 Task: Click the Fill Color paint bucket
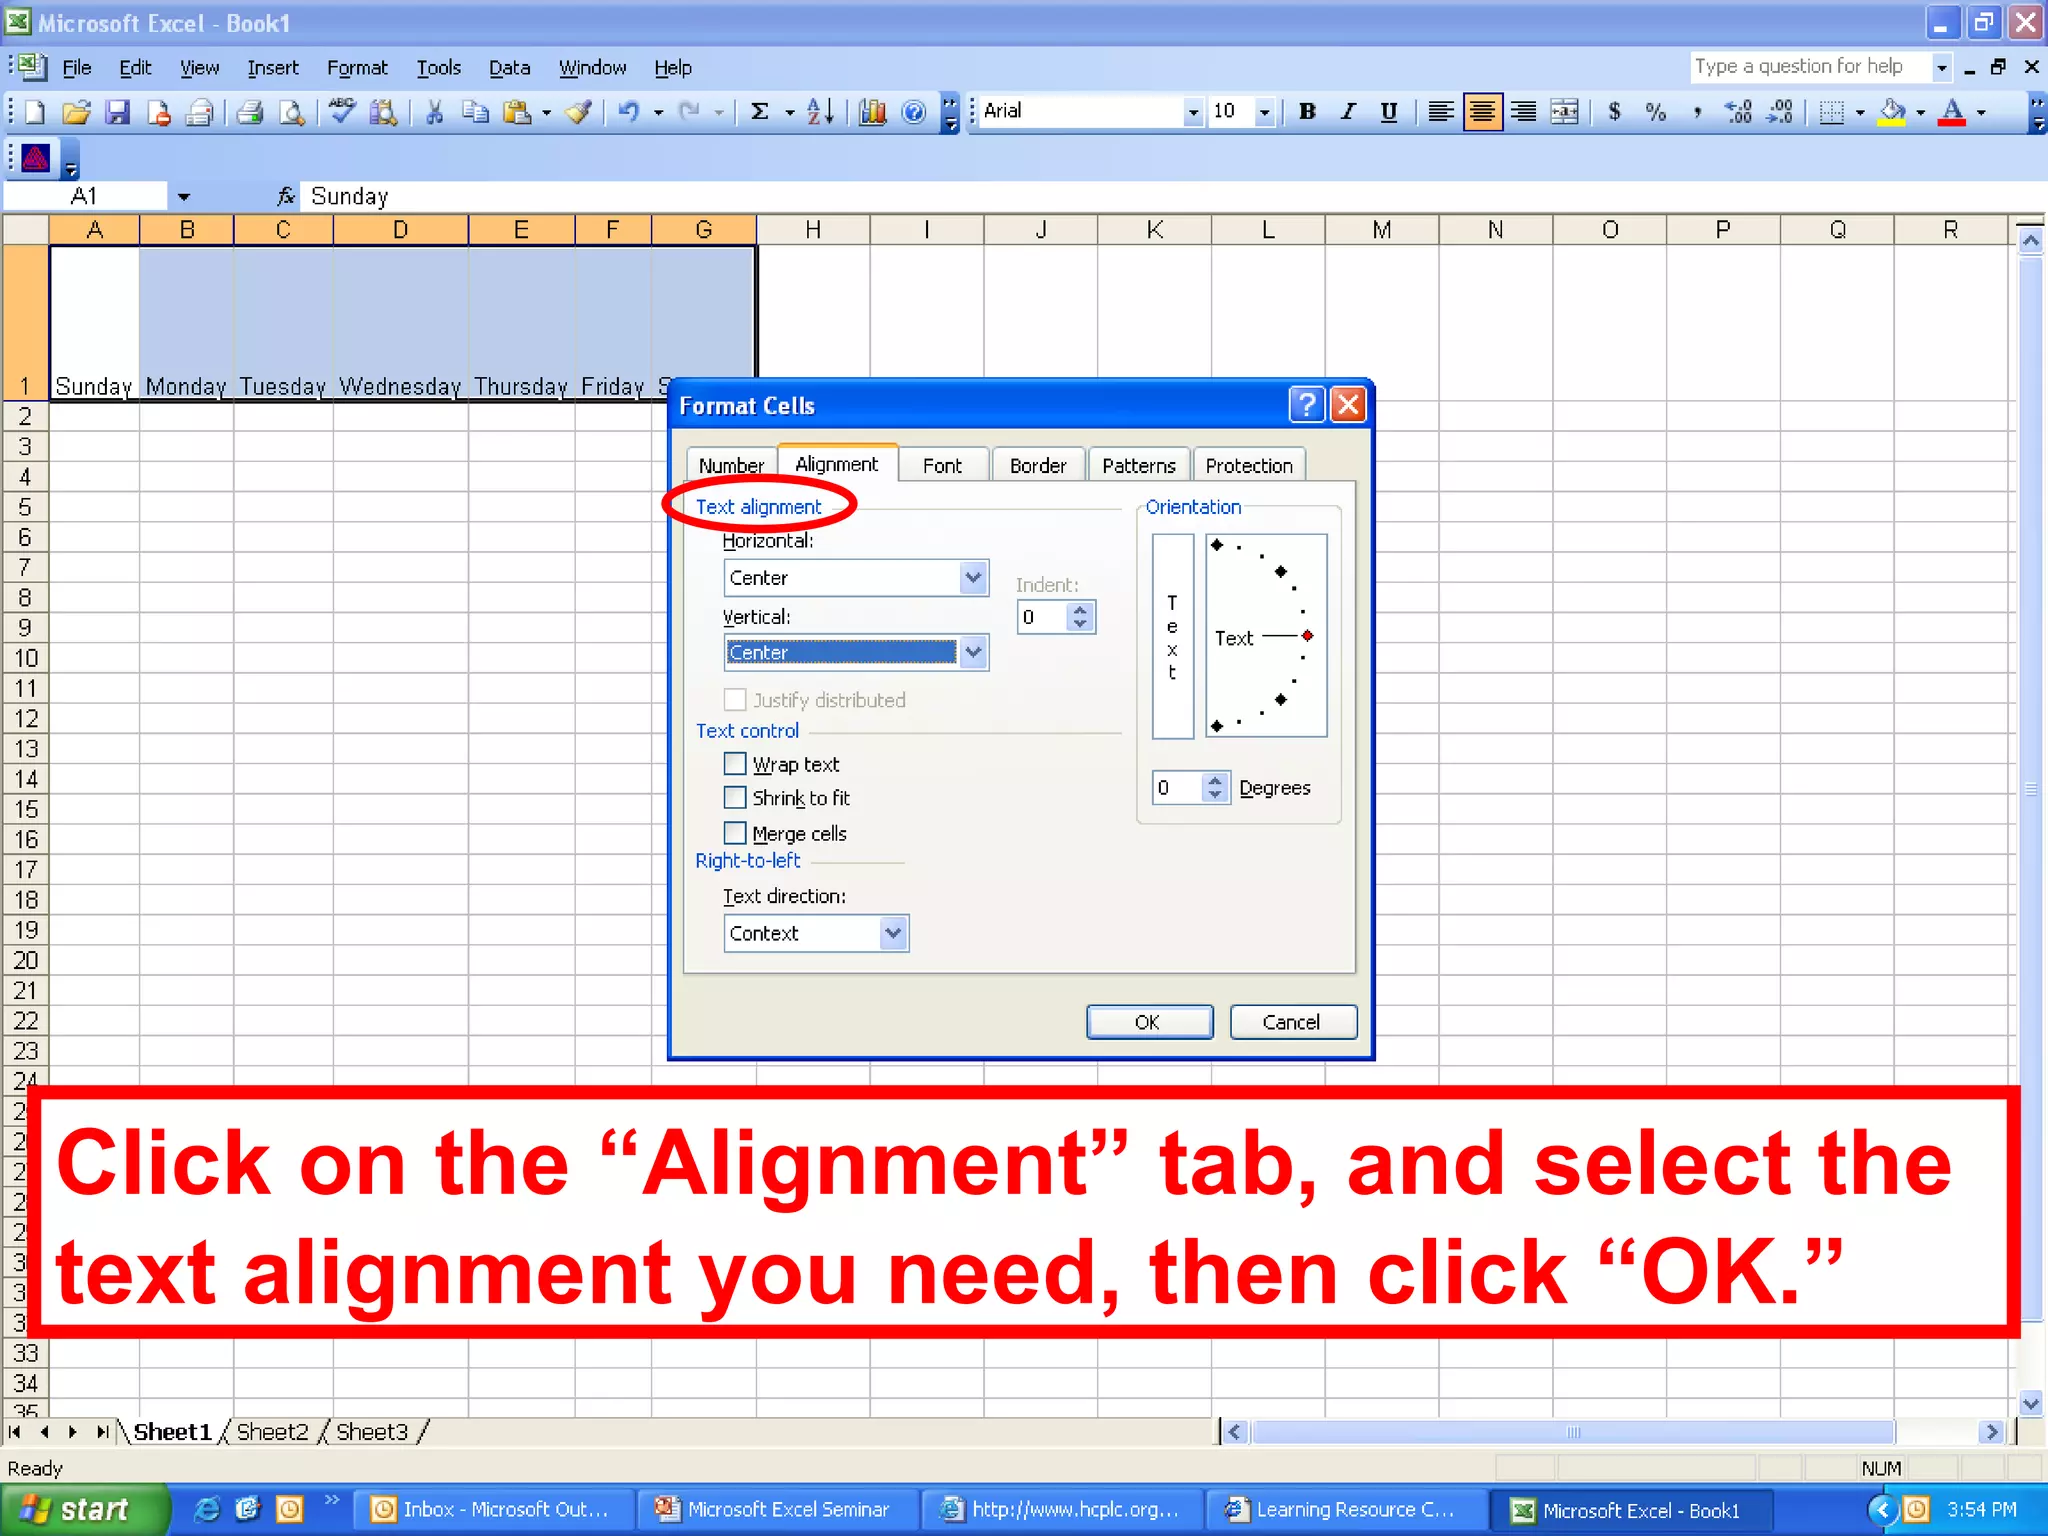[1892, 112]
